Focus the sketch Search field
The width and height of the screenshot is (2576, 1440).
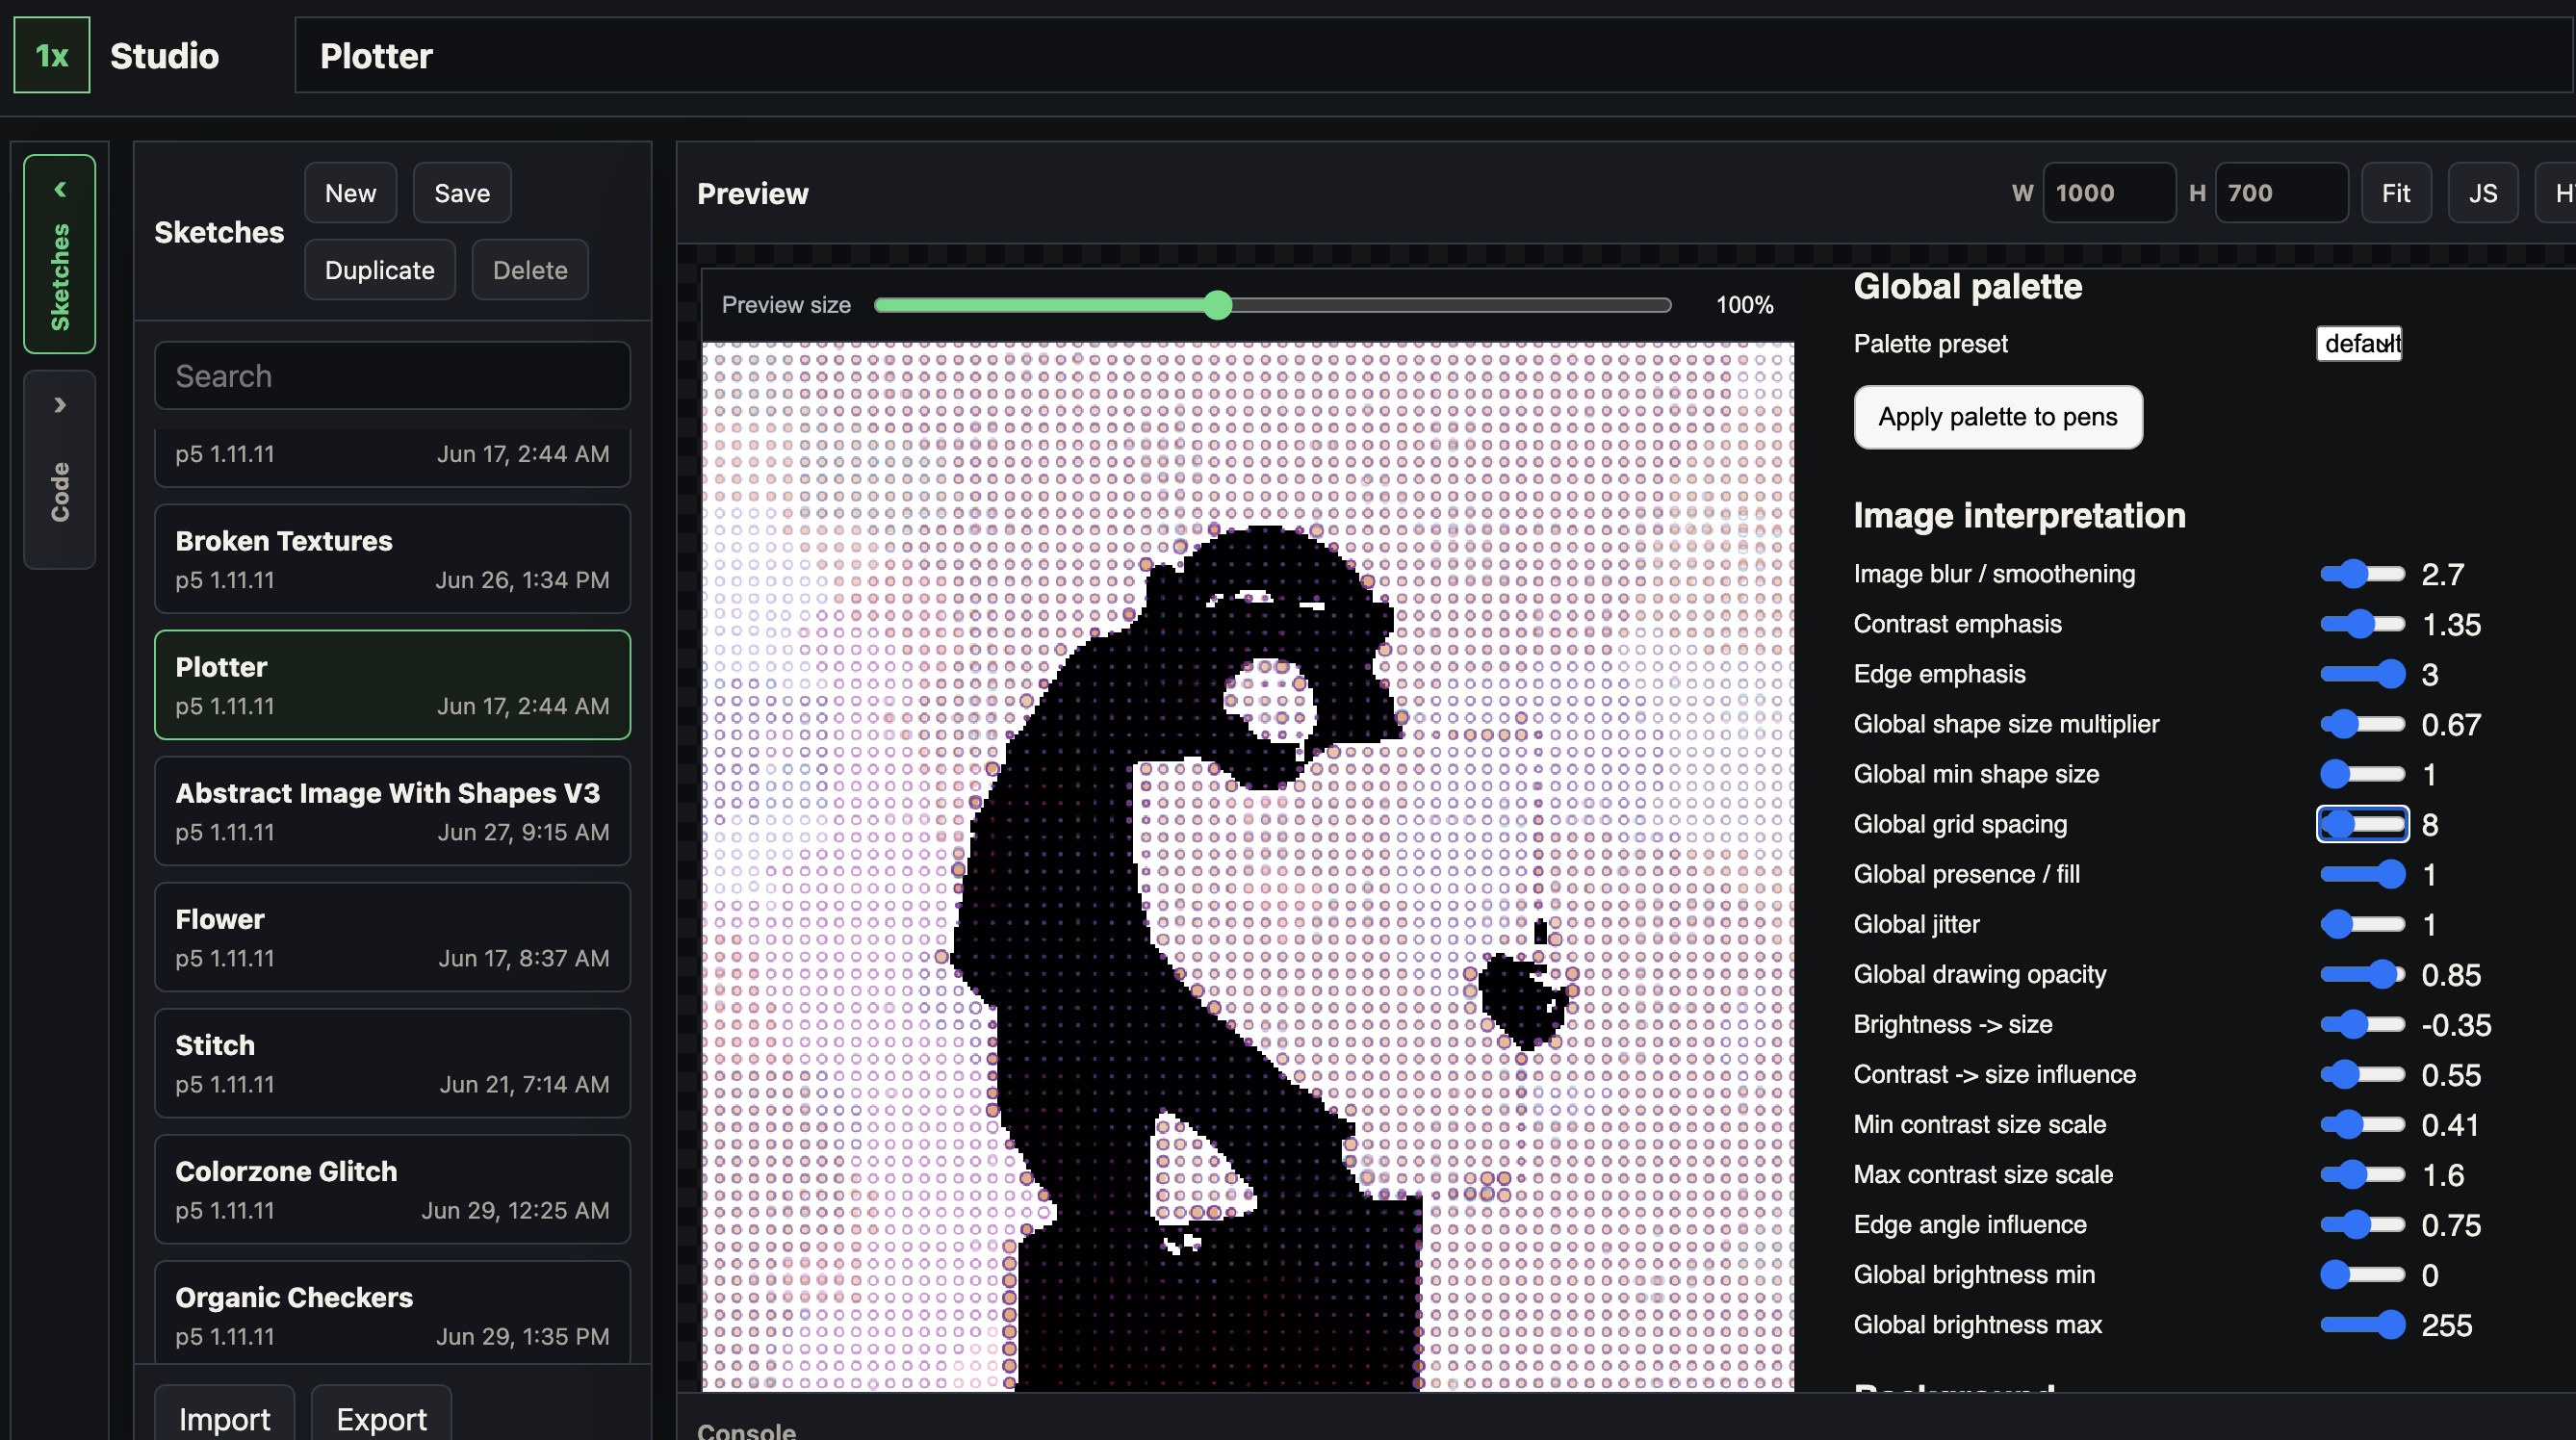coord(393,376)
